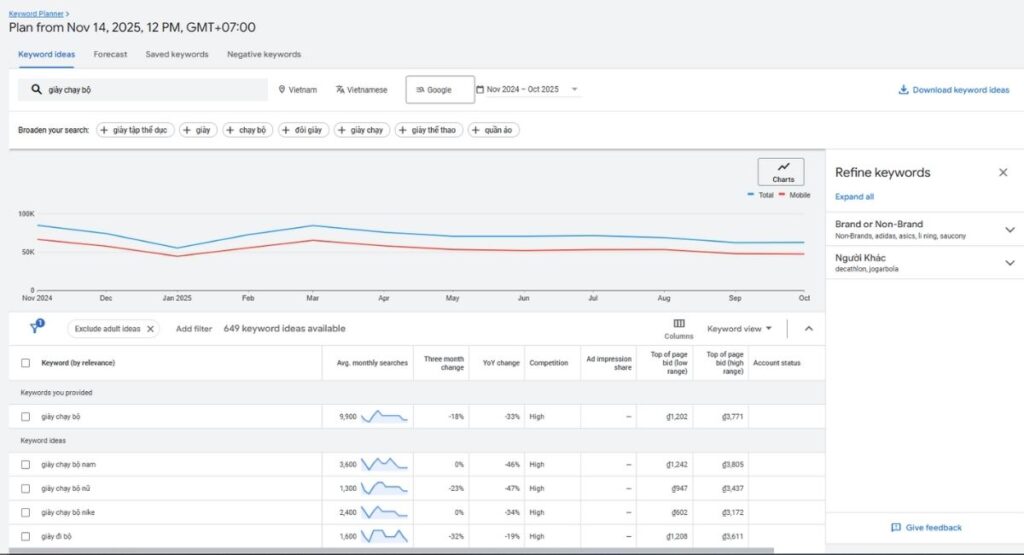Screen dimensions: 1024x555
Task: Expand the Brand or Non-Brand section
Action: [x=1009, y=229]
